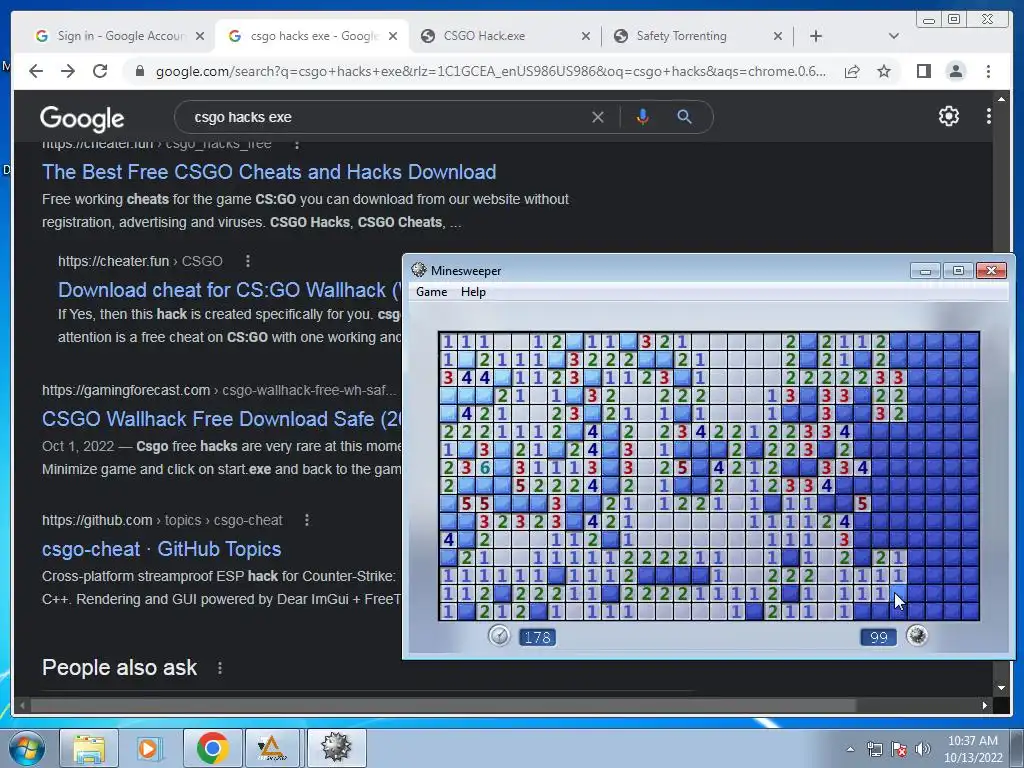Click the scroll right arrow at bottom

tap(985, 705)
